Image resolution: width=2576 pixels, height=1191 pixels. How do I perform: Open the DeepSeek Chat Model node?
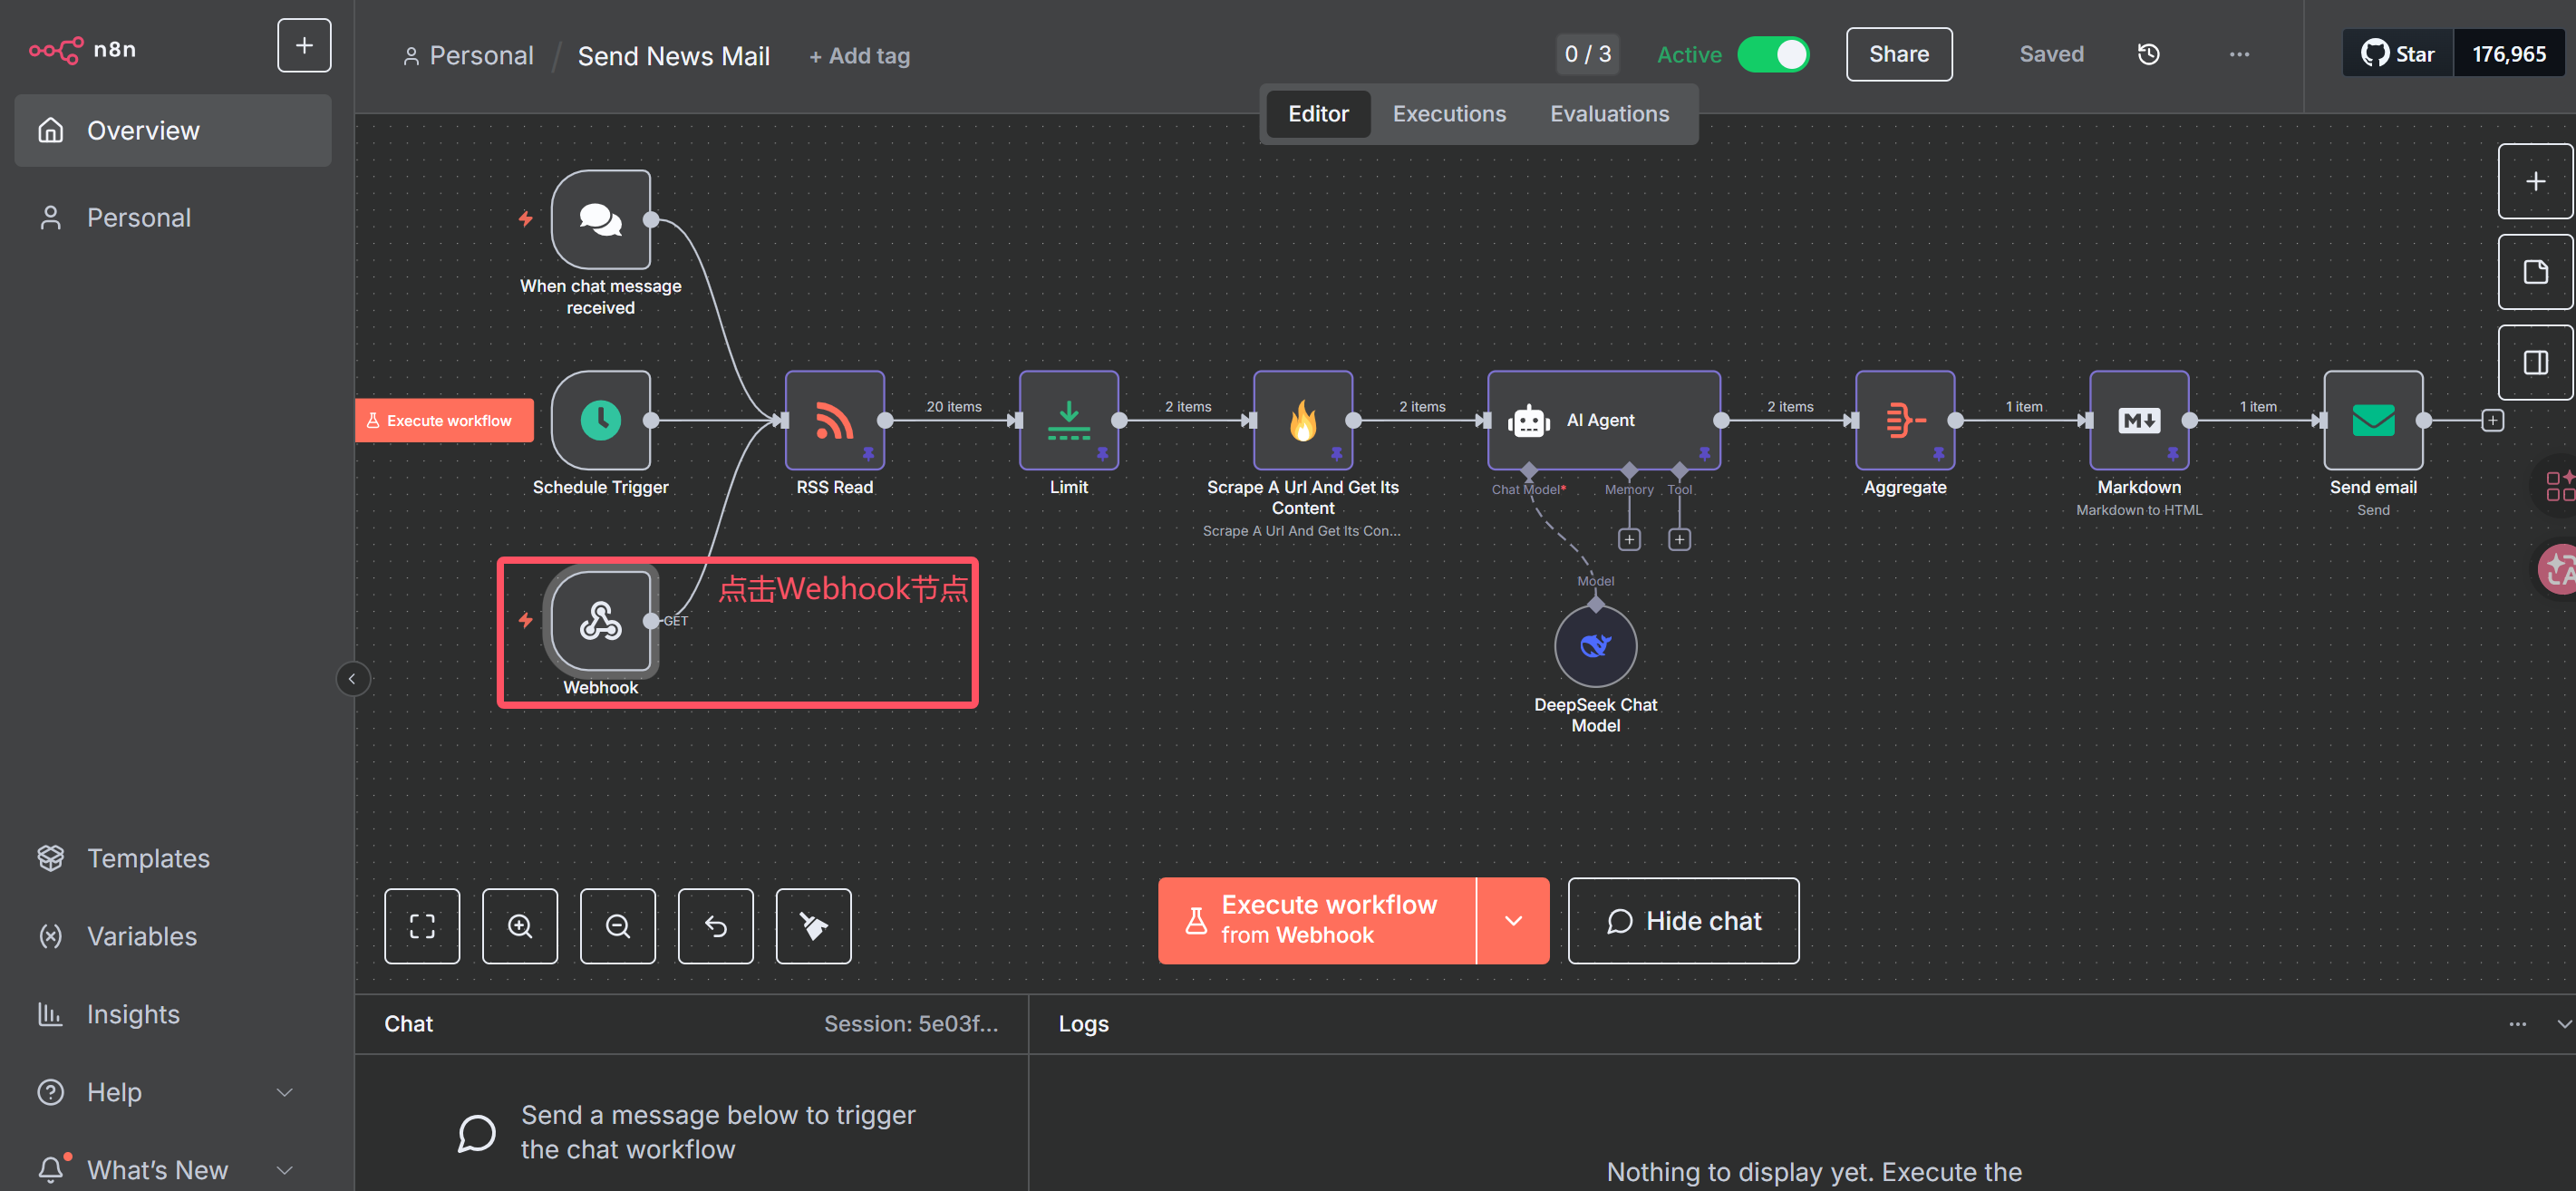coord(1595,646)
